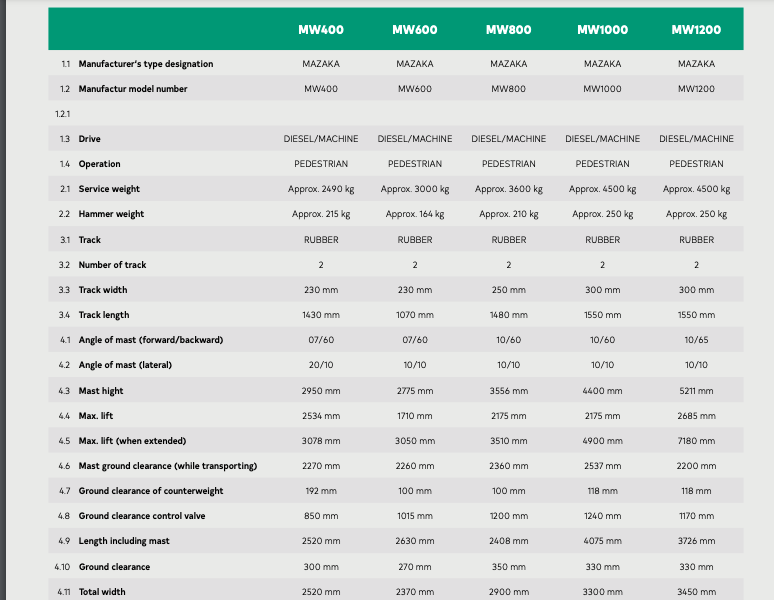Viewport: 774px width, 600px height.
Task: Click the '250 mm' track width value
Action: (x=508, y=290)
